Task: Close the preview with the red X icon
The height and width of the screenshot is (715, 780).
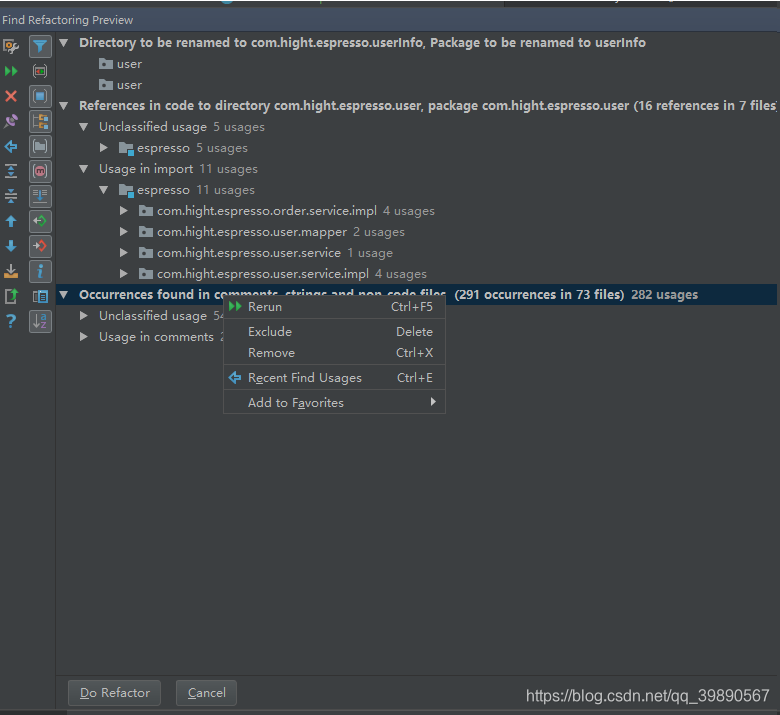Action: coord(11,96)
